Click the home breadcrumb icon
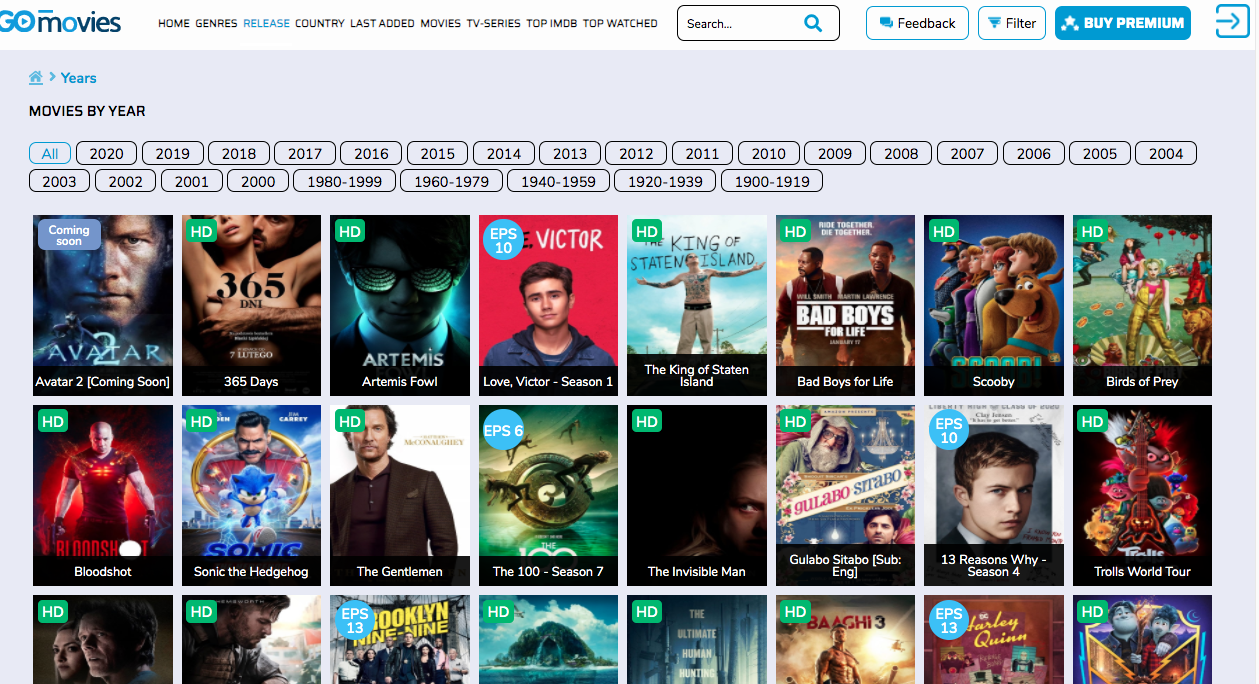 pyautogui.click(x=36, y=77)
